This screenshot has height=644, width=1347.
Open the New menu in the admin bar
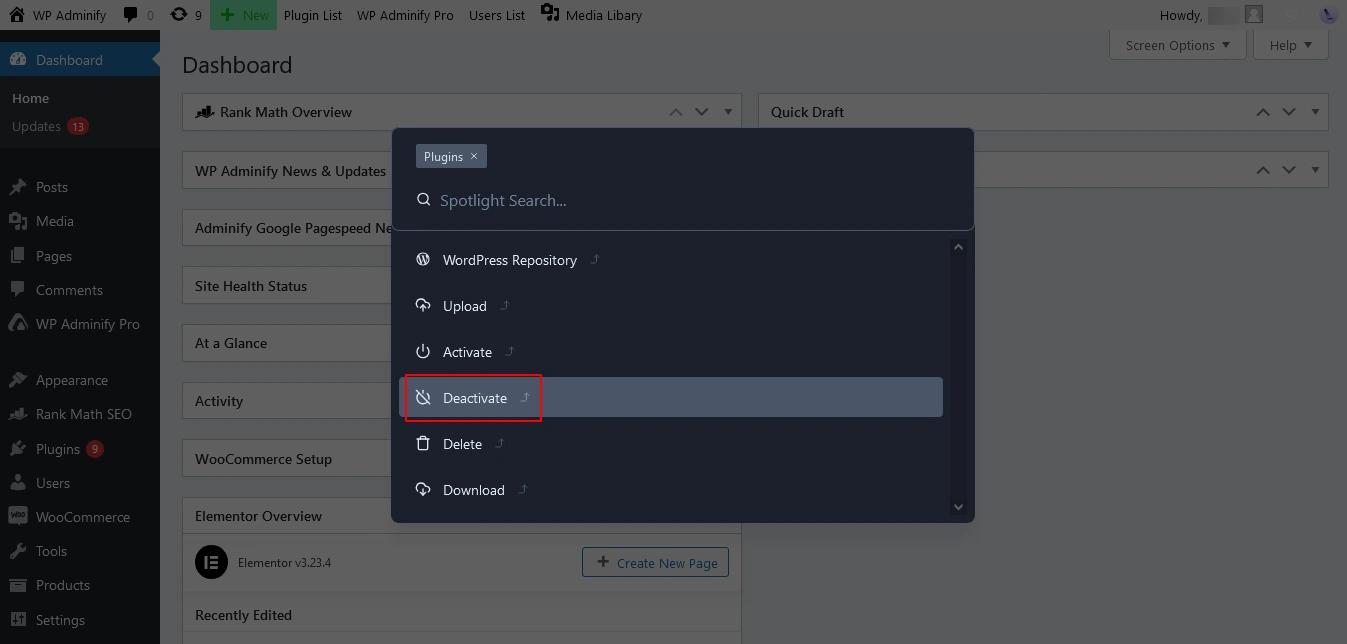click(243, 14)
